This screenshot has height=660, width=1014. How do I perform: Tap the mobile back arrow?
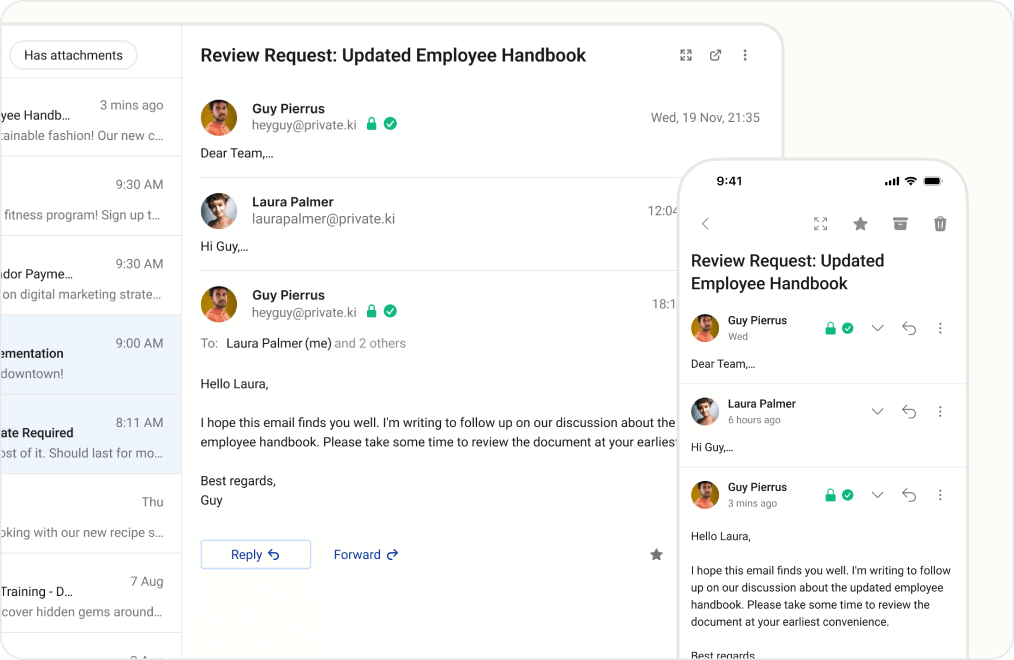(705, 224)
